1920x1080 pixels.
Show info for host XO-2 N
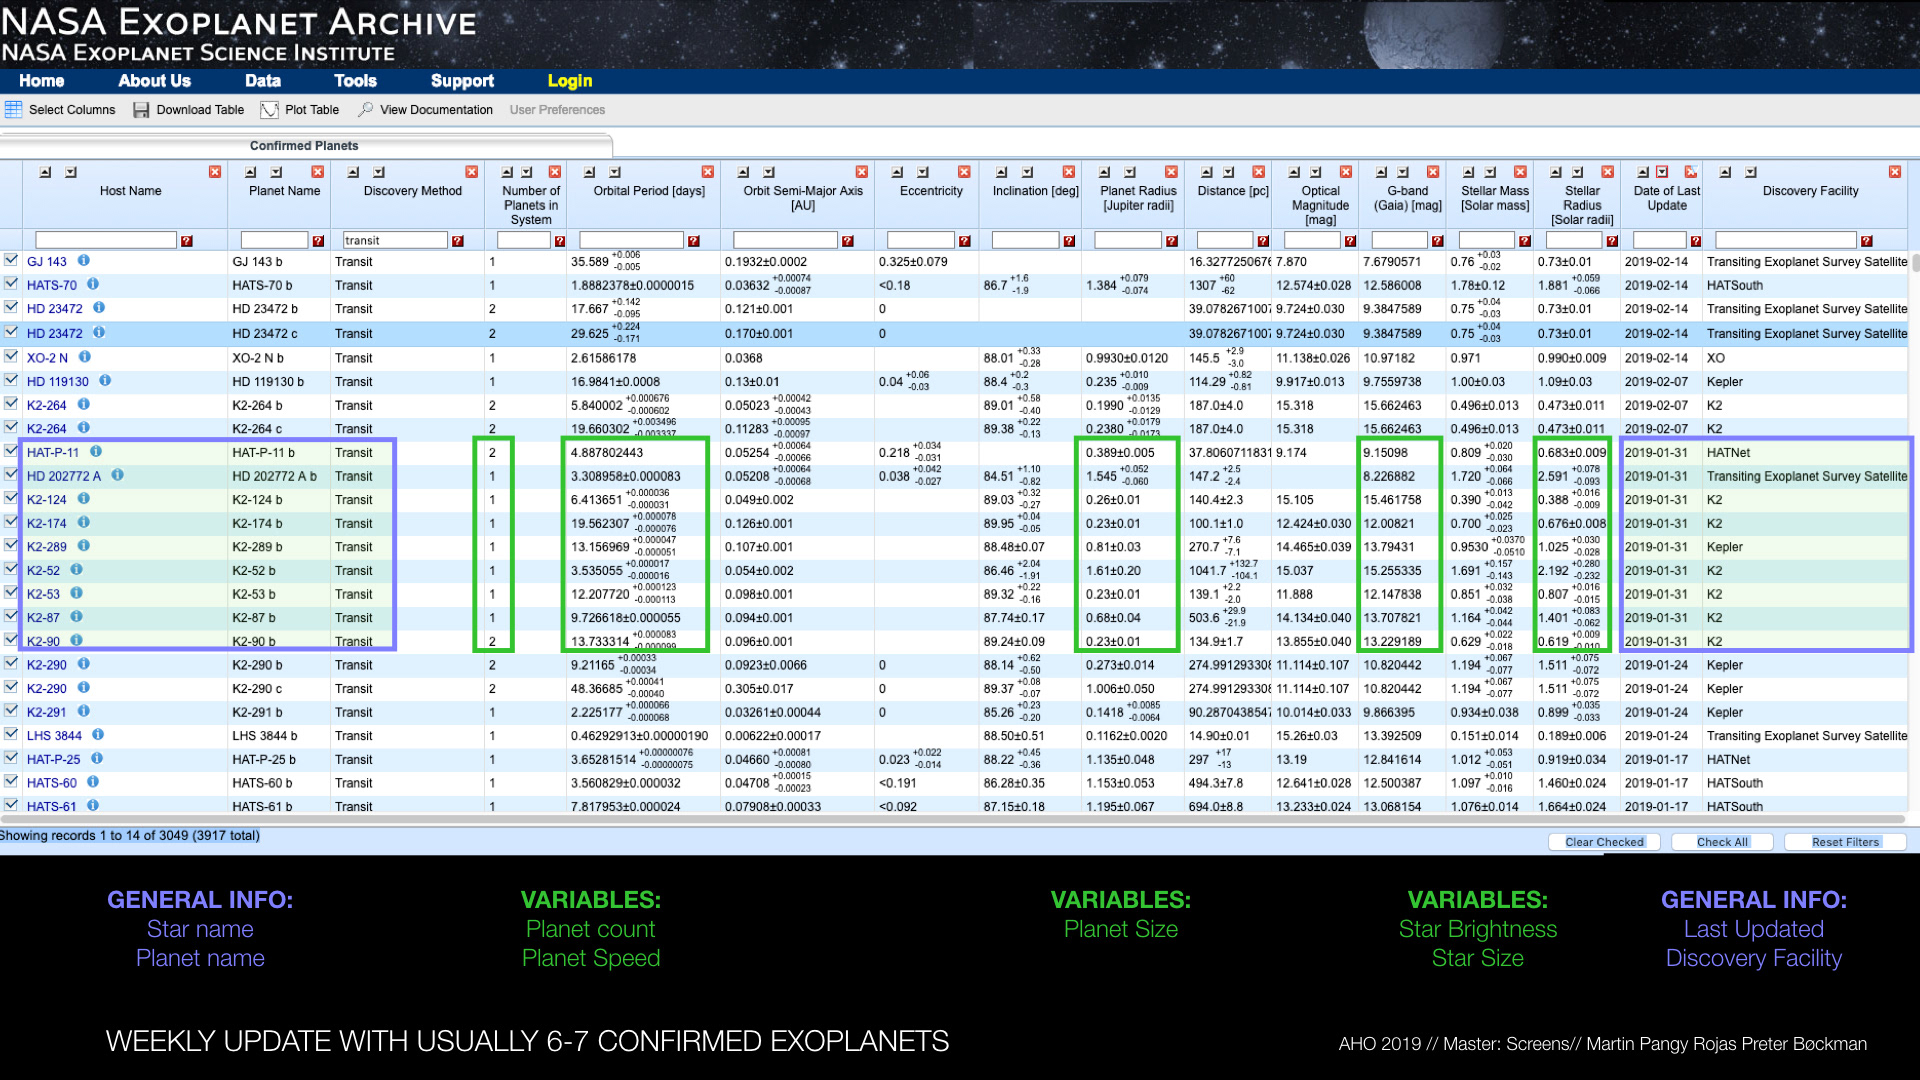tap(85, 357)
